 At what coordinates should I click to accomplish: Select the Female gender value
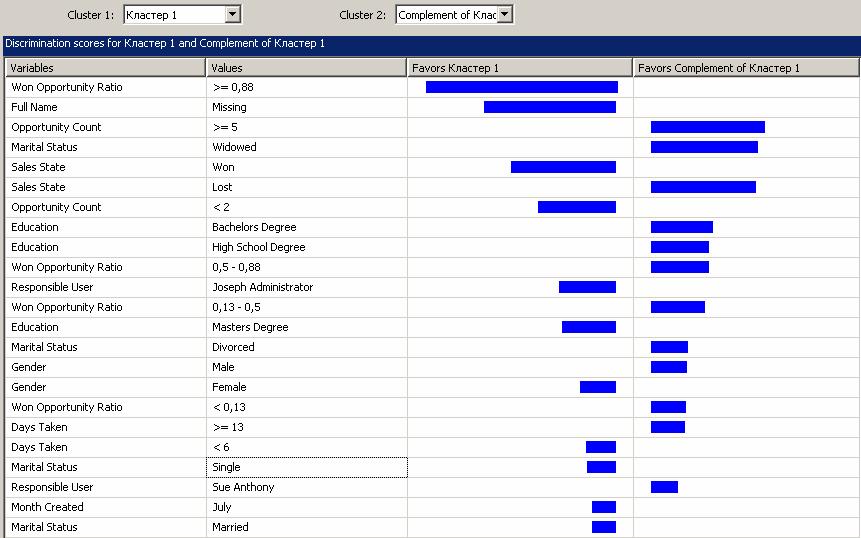pos(306,388)
